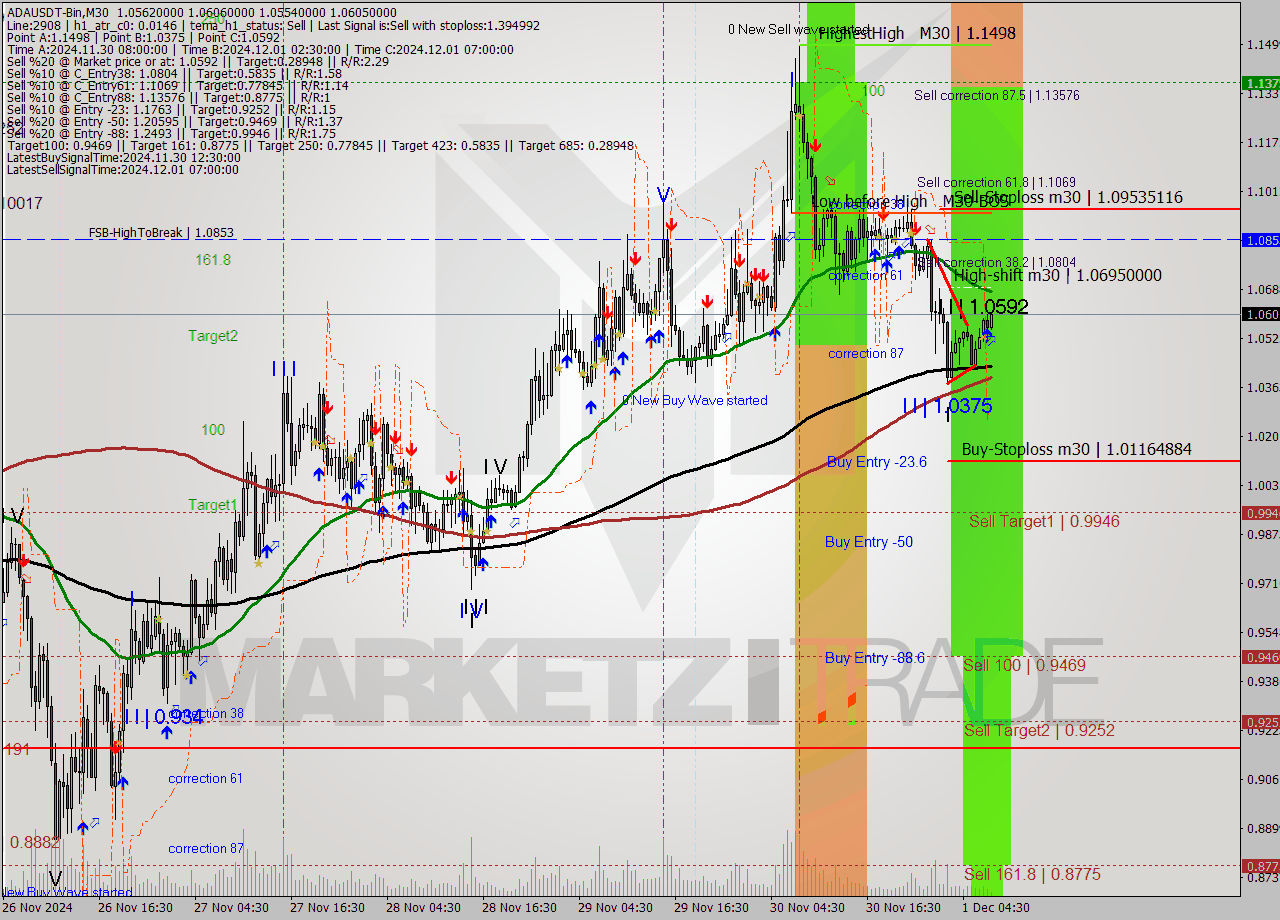Image resolution: width=1280 pixels, height=920 pixels.
Task: Click the blue 1.085 price axis tag
Action: click(1260, 240)
